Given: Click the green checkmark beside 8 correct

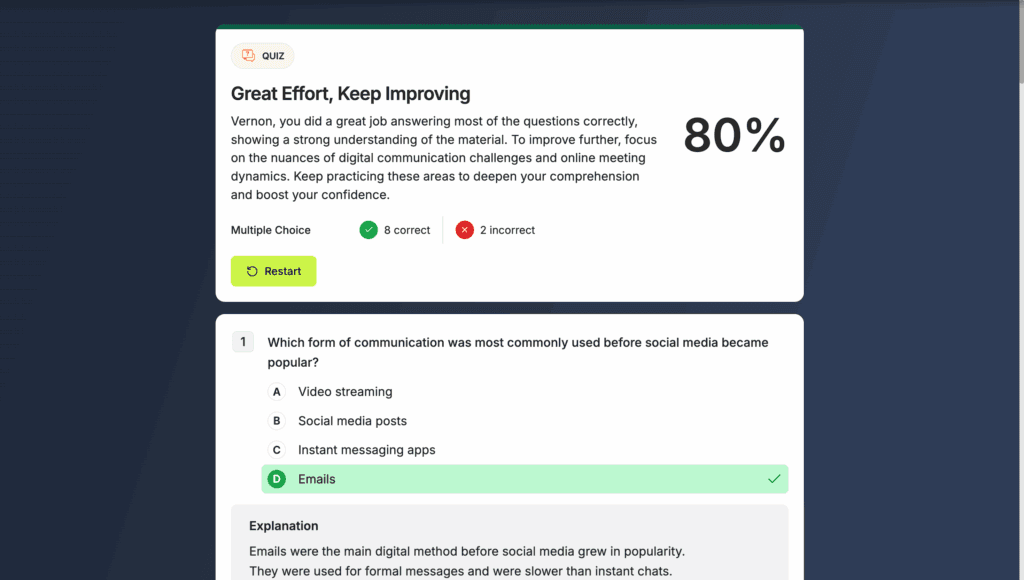Looking at the screenshot, I should coord(369,230).
